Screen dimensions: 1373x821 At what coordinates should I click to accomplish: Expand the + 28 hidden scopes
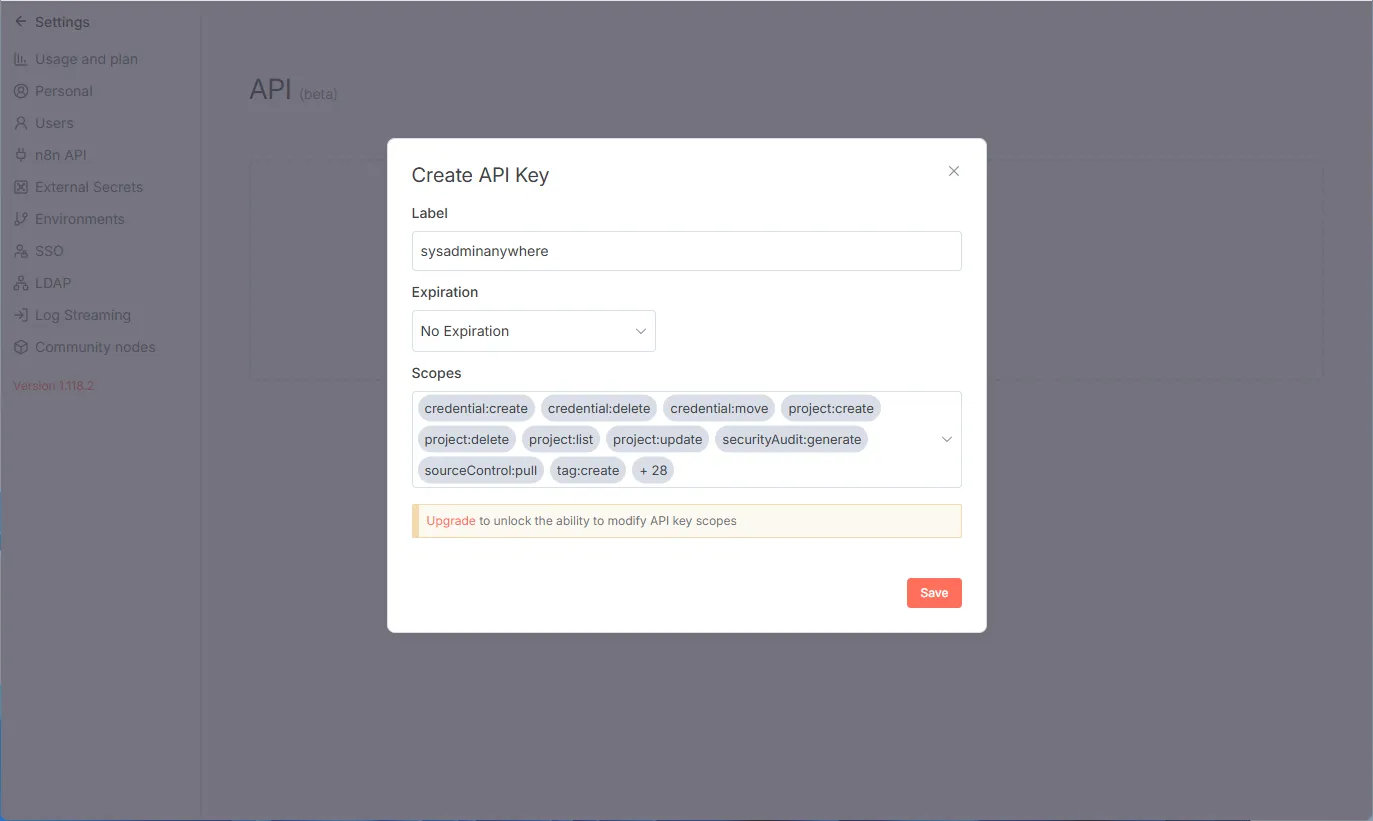tap(652, 470)
